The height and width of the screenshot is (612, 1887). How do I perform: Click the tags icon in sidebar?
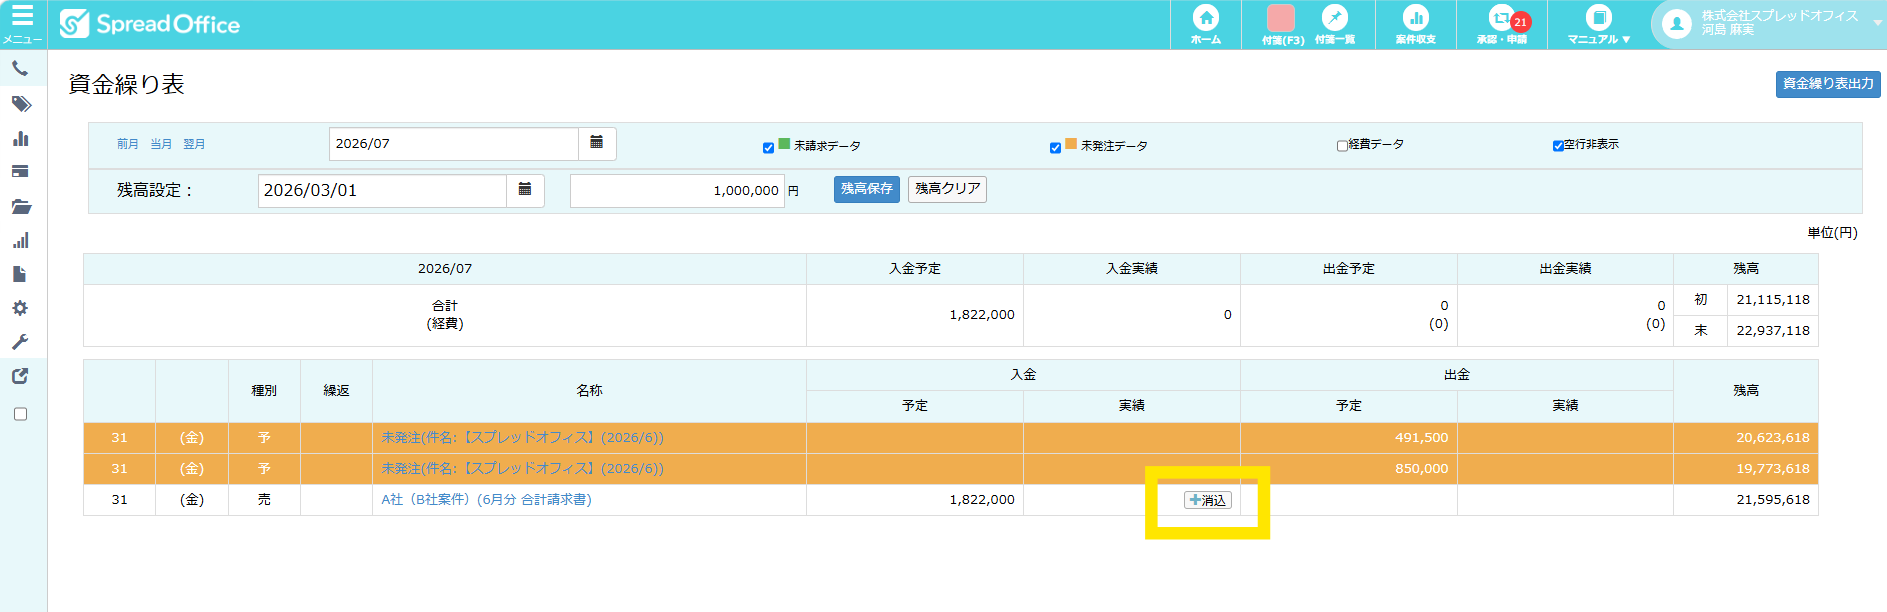(x=21, y=104)
